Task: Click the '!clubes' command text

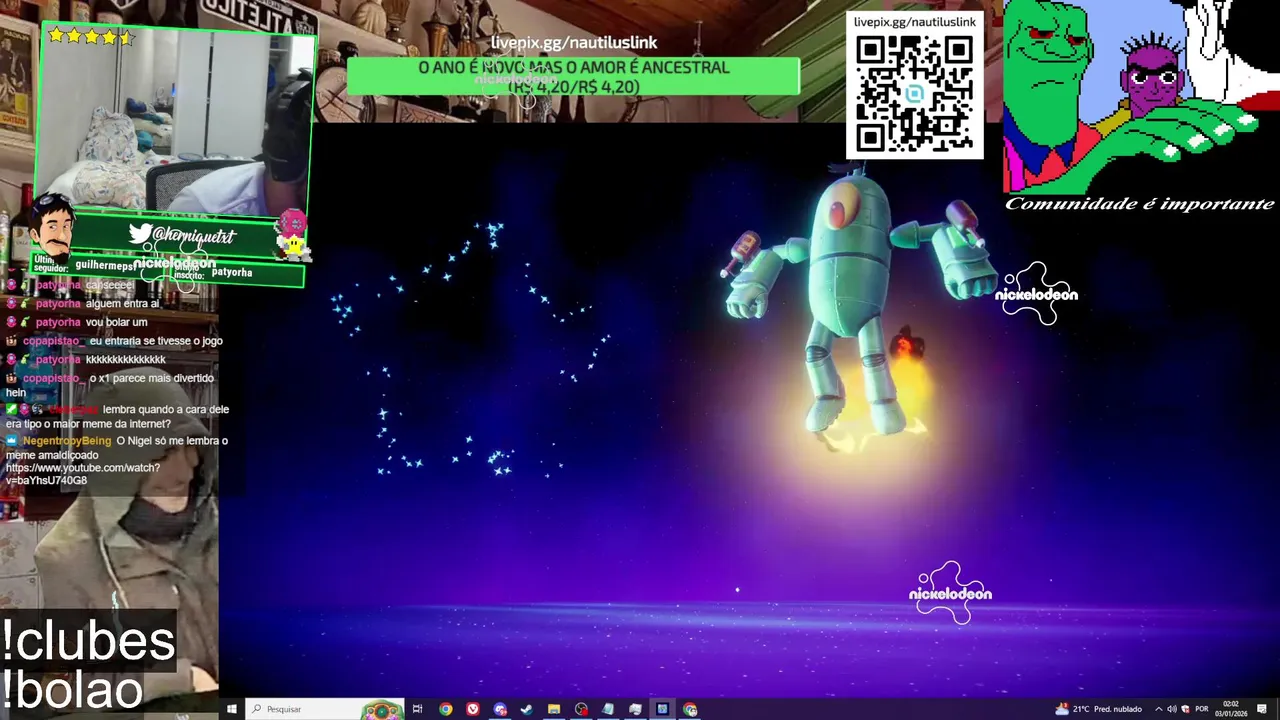Action: click(x=88, y=641)
